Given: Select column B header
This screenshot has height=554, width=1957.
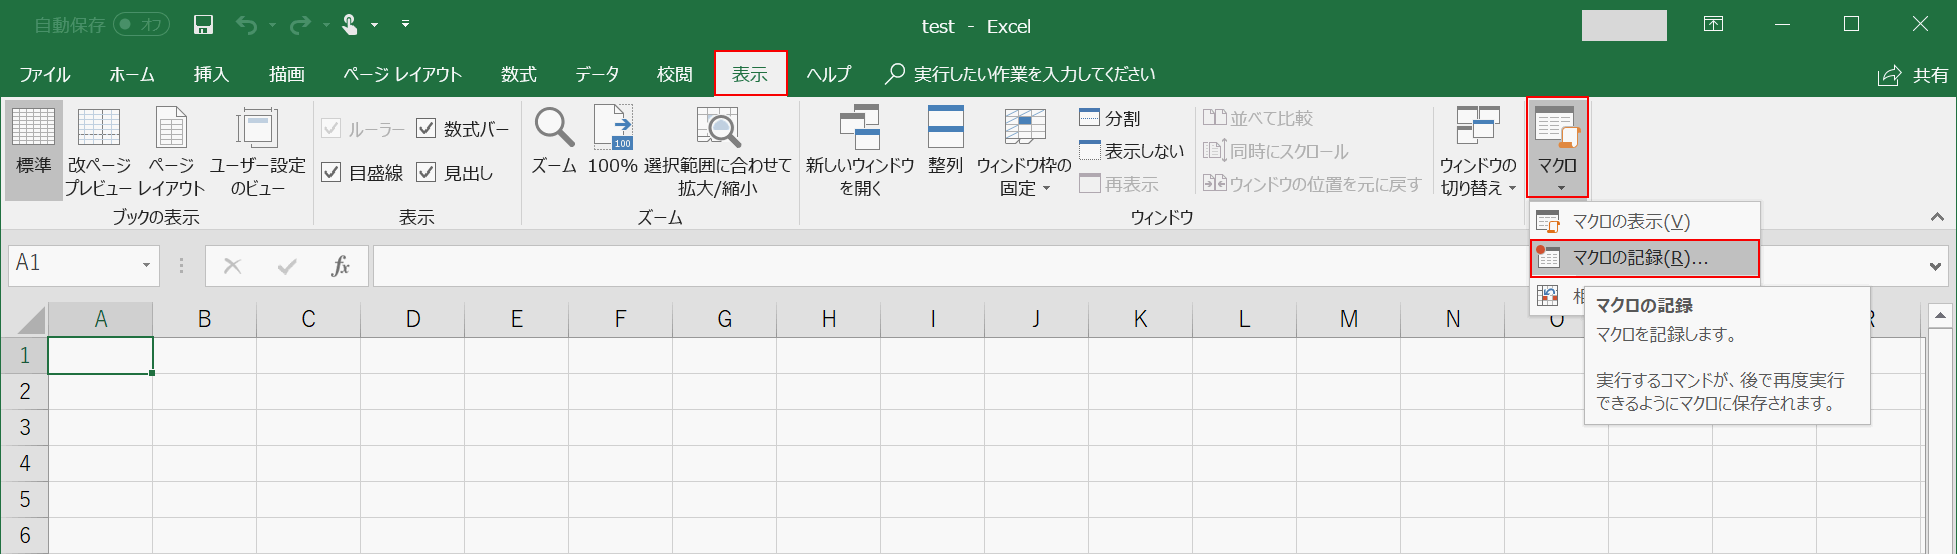Looking at the screenshot, I should point(205,319).
